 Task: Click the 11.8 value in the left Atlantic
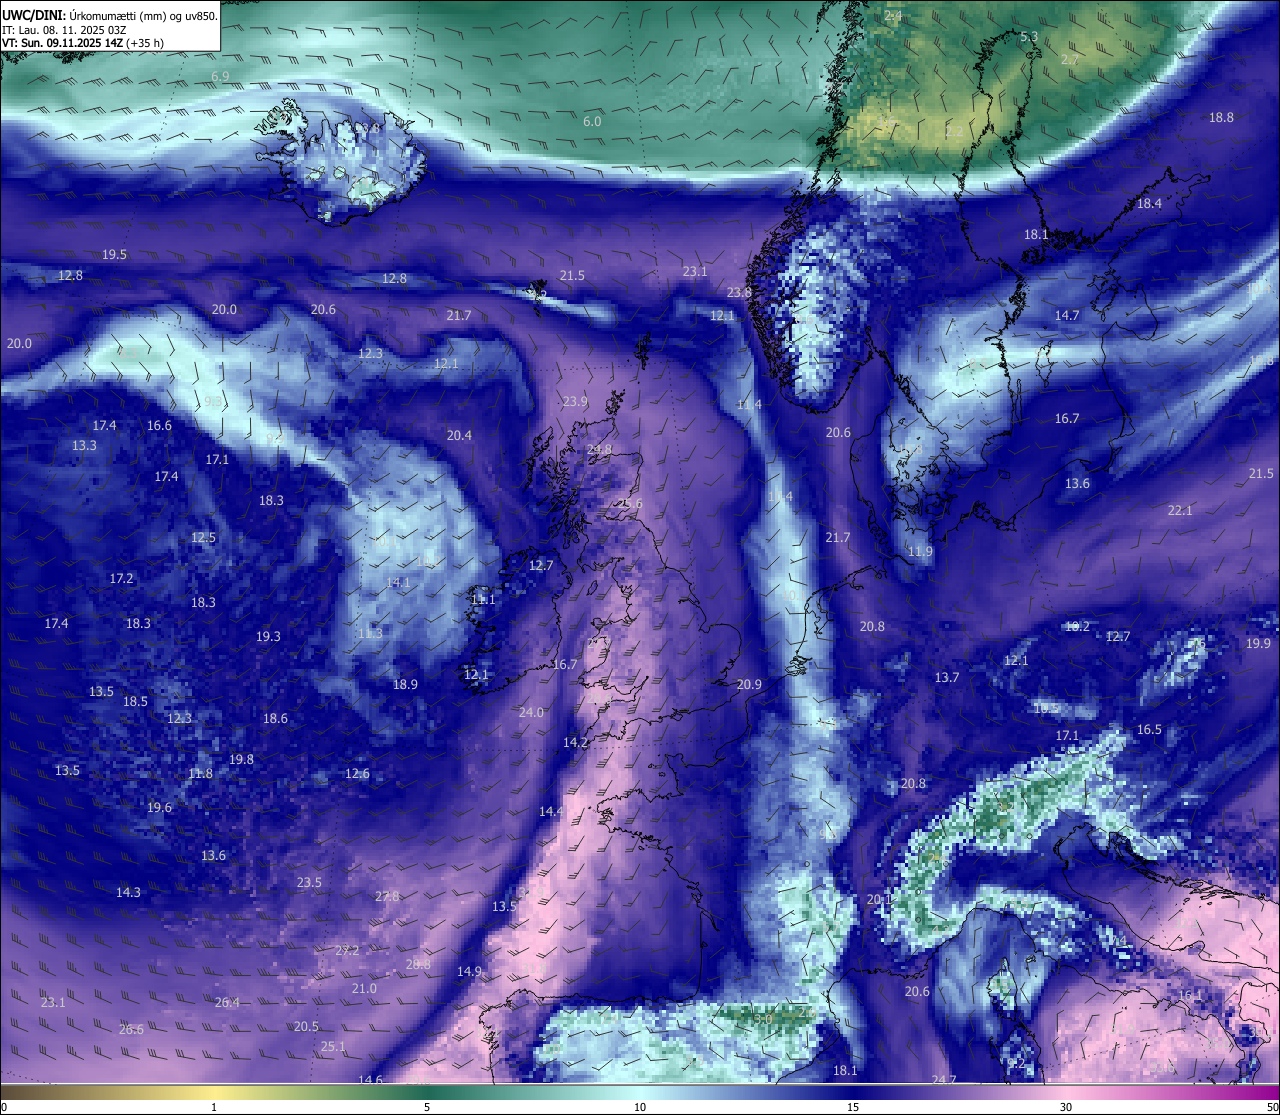[x=200, y=773]
